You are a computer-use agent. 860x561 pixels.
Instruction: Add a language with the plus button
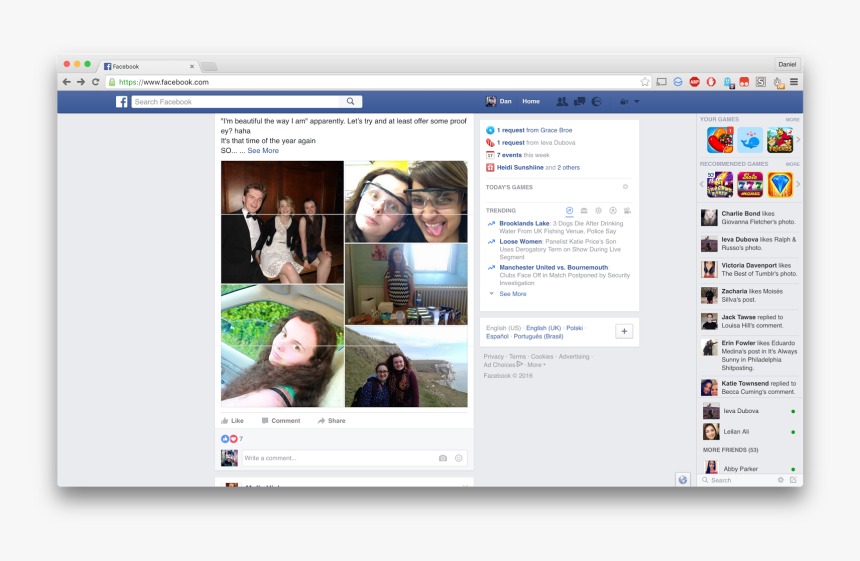pos(624,331)
